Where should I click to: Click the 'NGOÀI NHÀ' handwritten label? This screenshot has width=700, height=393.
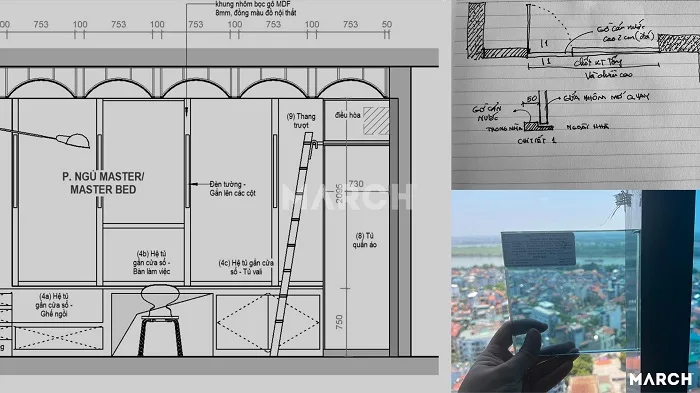point(588,127)
